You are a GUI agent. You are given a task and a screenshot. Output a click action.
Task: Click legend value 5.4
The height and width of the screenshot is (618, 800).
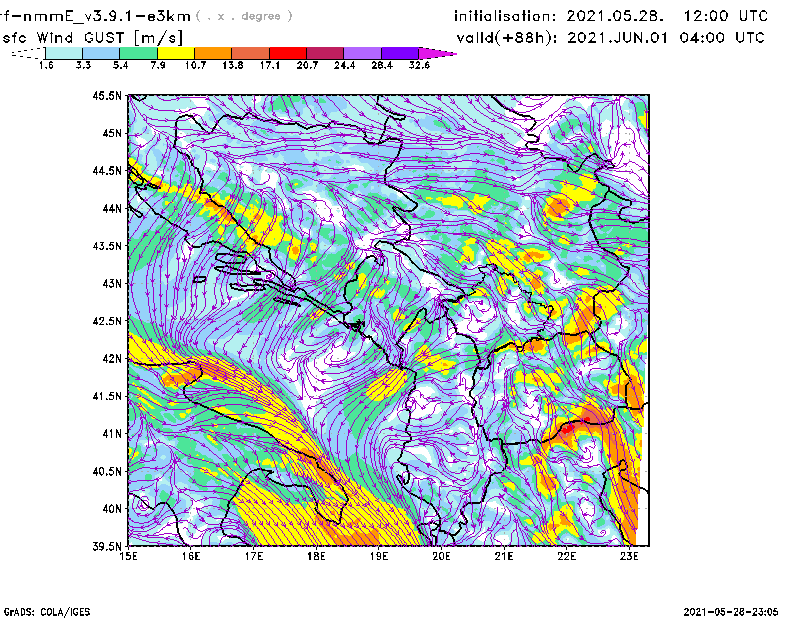(120, 65)
